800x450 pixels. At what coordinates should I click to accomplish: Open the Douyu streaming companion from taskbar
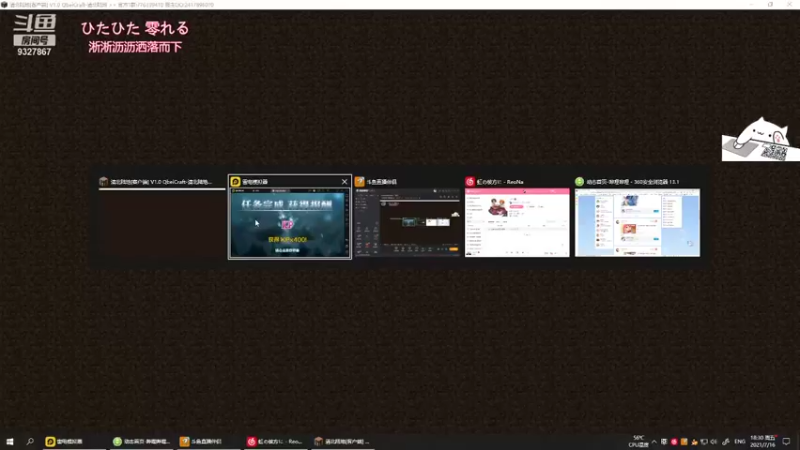click(208, 441)
